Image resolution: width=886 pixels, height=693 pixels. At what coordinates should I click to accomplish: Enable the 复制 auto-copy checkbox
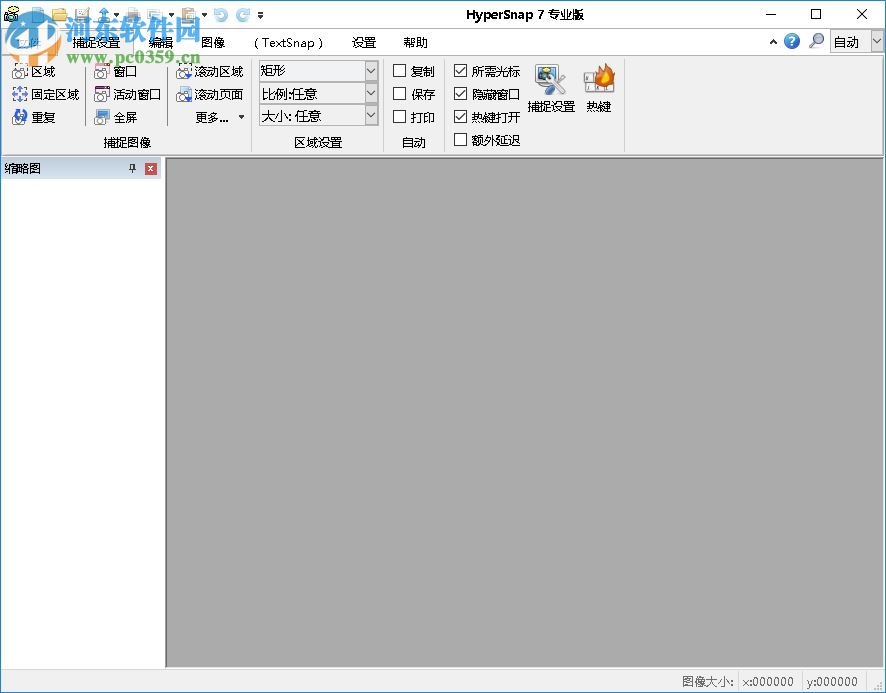[399, 71]
